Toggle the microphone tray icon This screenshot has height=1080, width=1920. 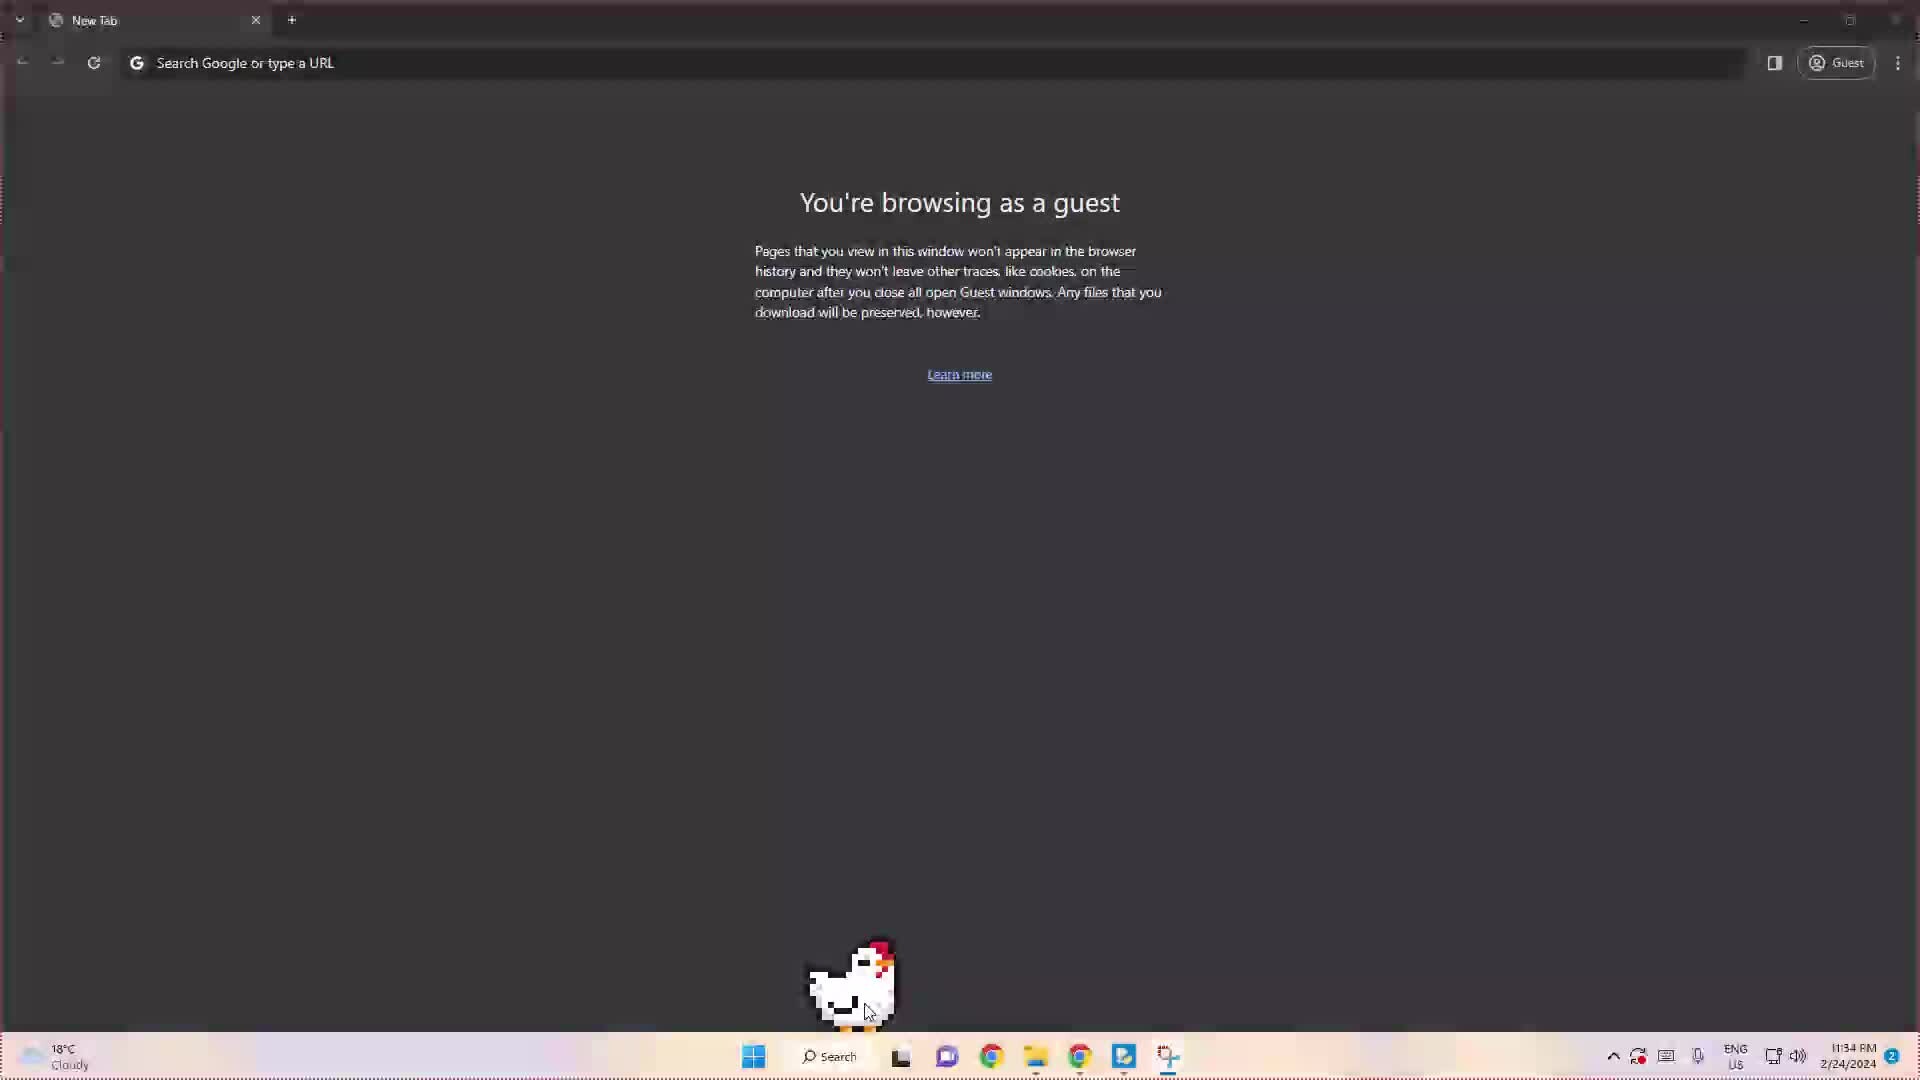[1698, 1056]
